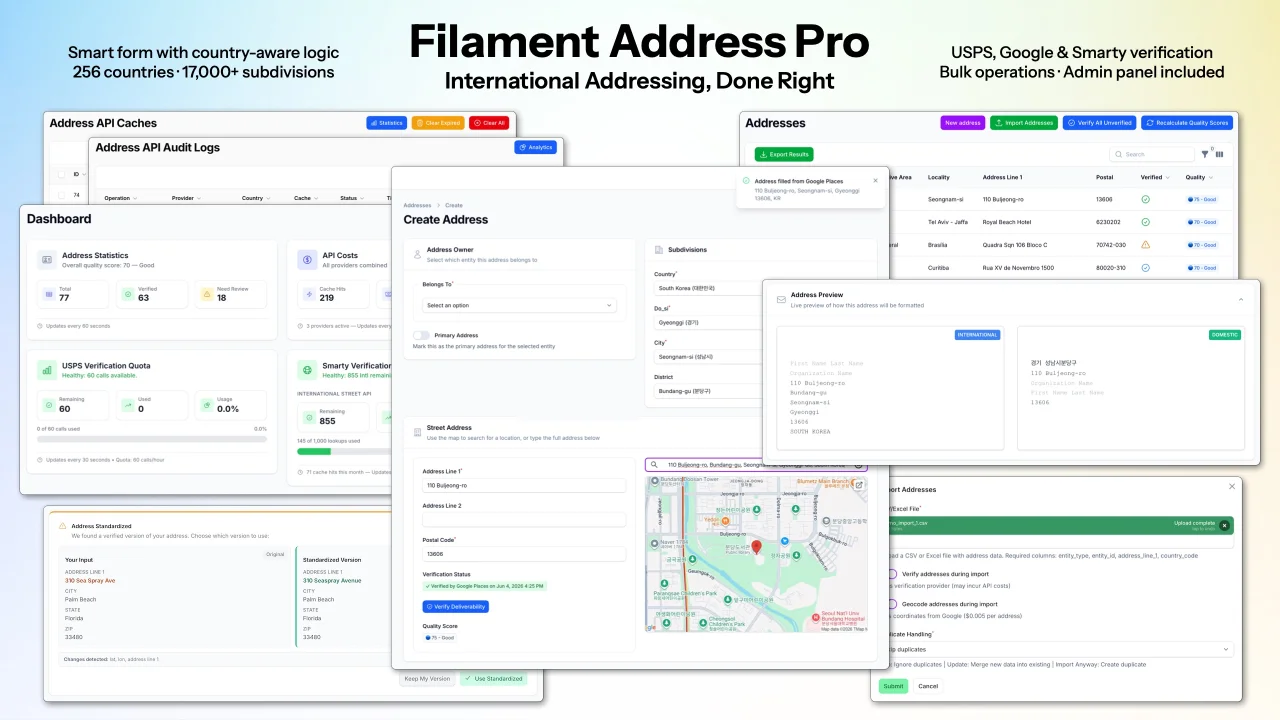The image size is (1280, 720).
Task: Click the 75 - Good quality badge in table
Action: (1201, 199)
